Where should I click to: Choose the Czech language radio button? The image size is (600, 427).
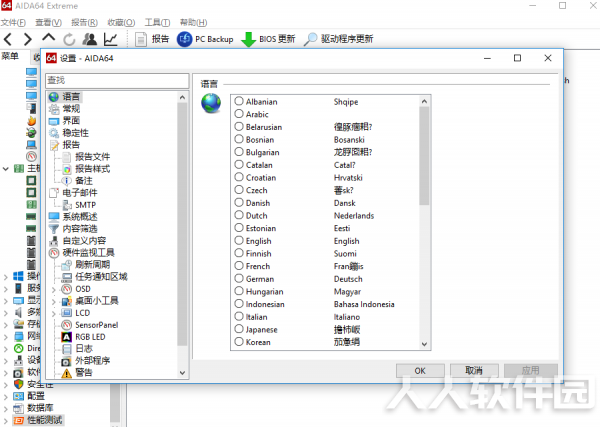[x=239, y=190]
